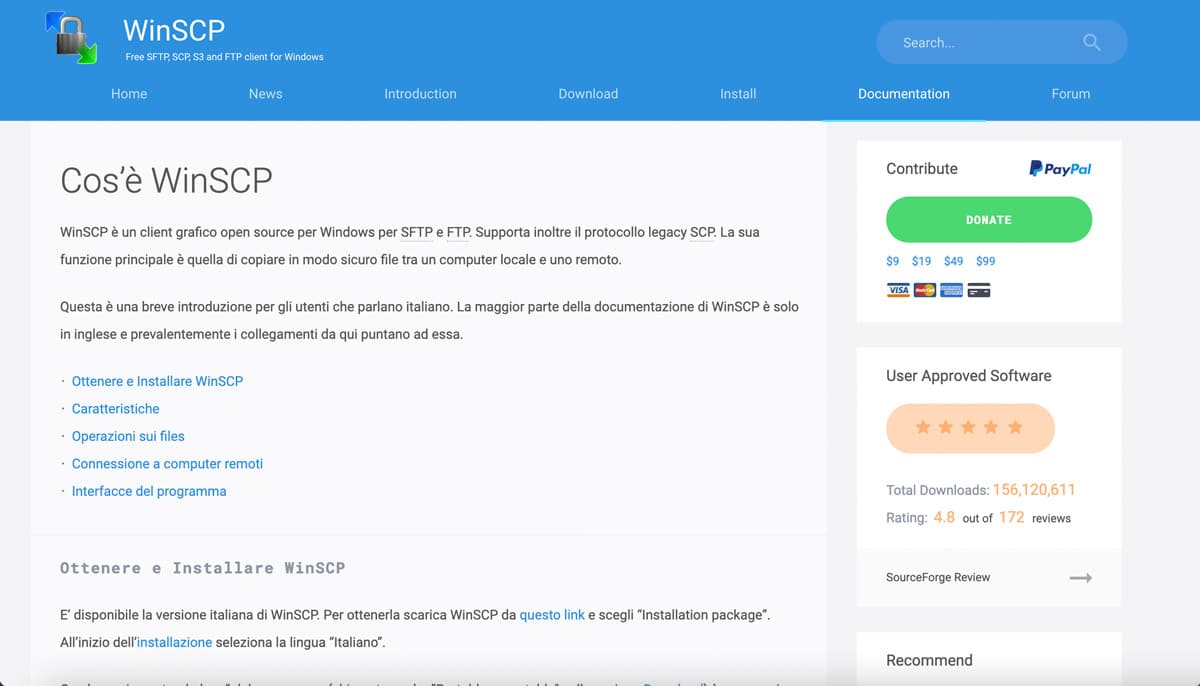
Task: Open 'Connessione a computer remoti' link
Action: coord(167,464)
